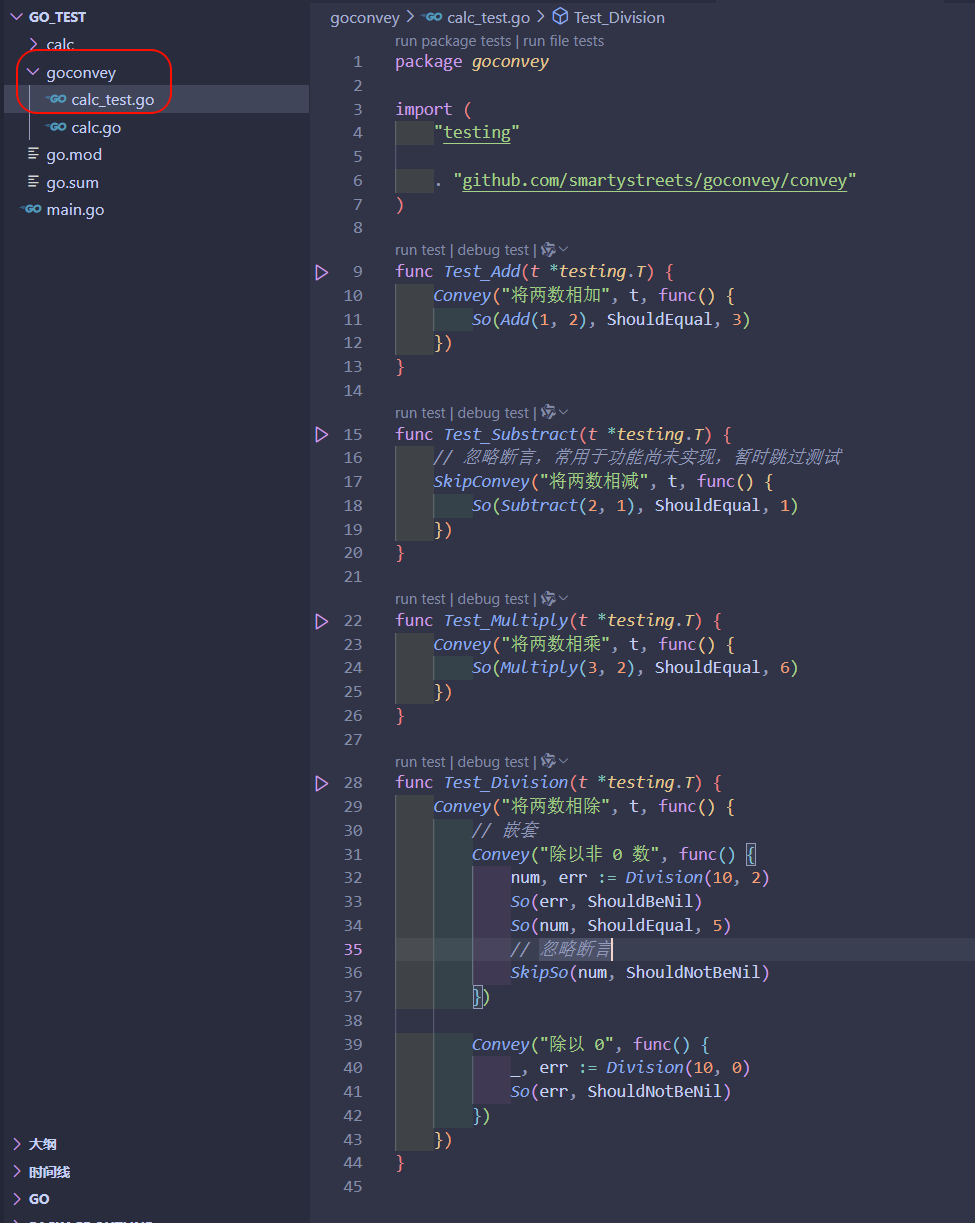Click the comment '// 嵌套' on line 30
The width and height of the screenshot is (975, 1223).
[505, 831]
